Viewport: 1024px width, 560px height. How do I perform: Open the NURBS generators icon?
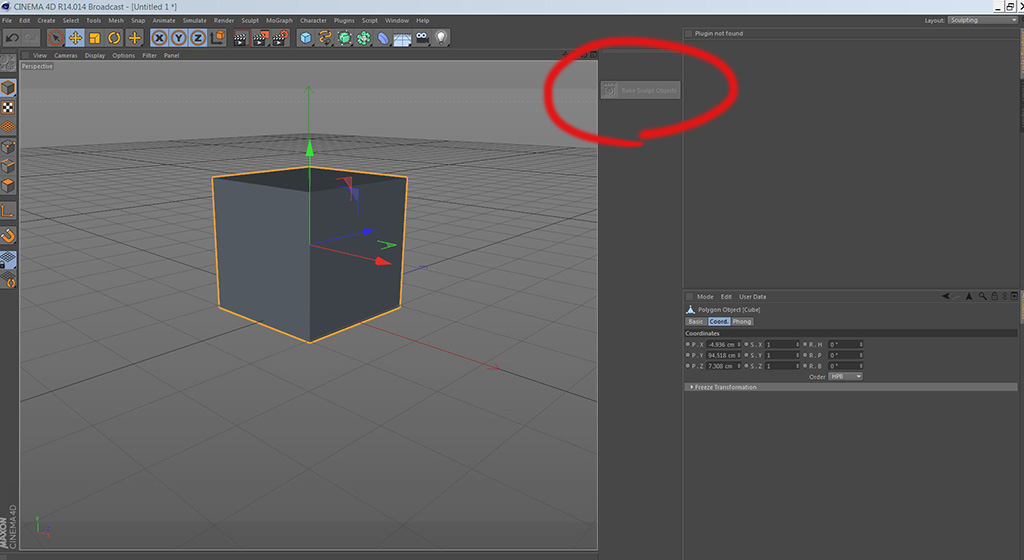[345, 38]
